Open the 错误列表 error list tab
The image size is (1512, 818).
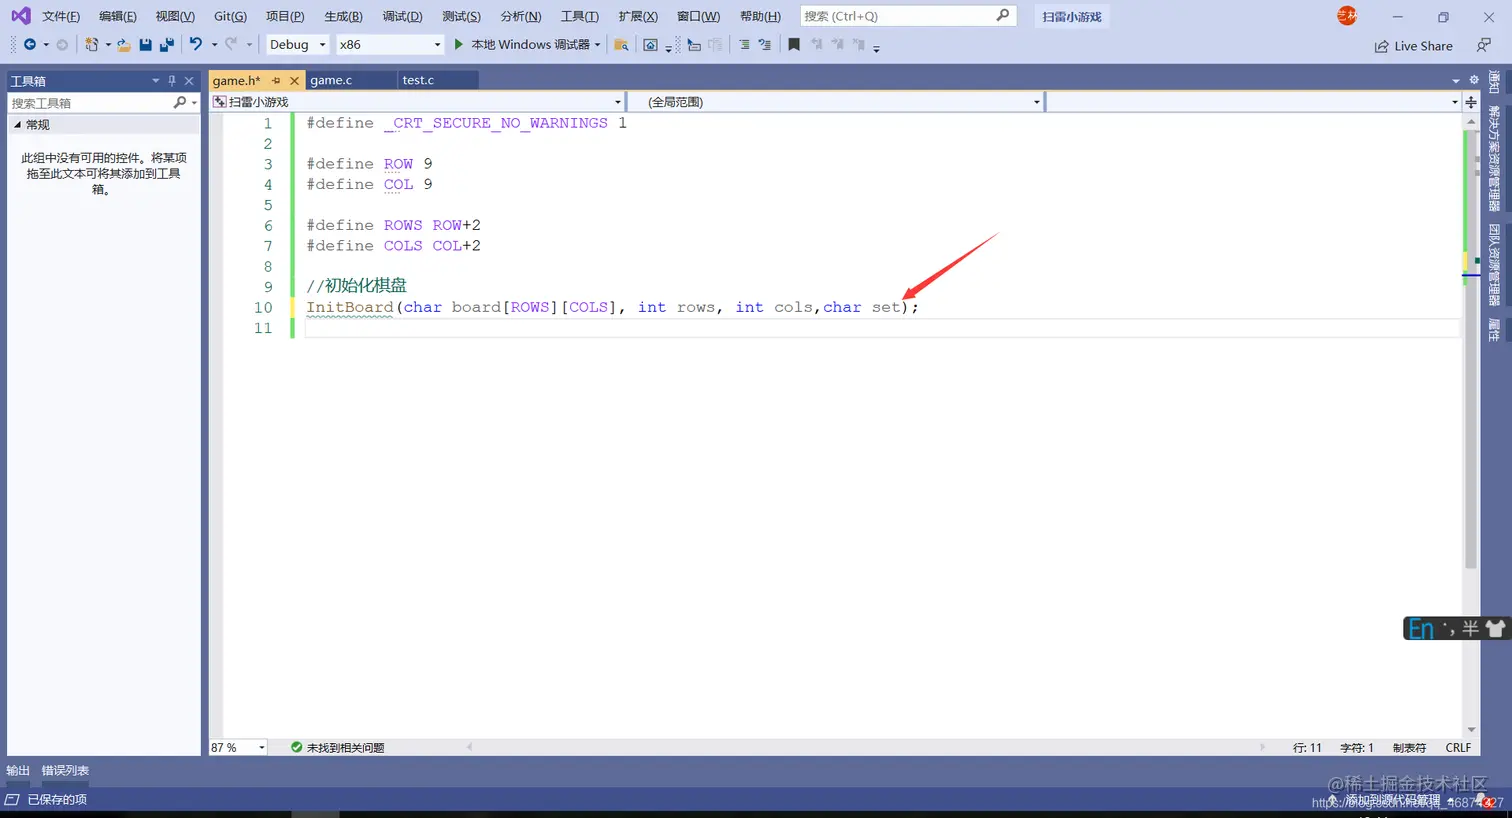coord(65,770)
